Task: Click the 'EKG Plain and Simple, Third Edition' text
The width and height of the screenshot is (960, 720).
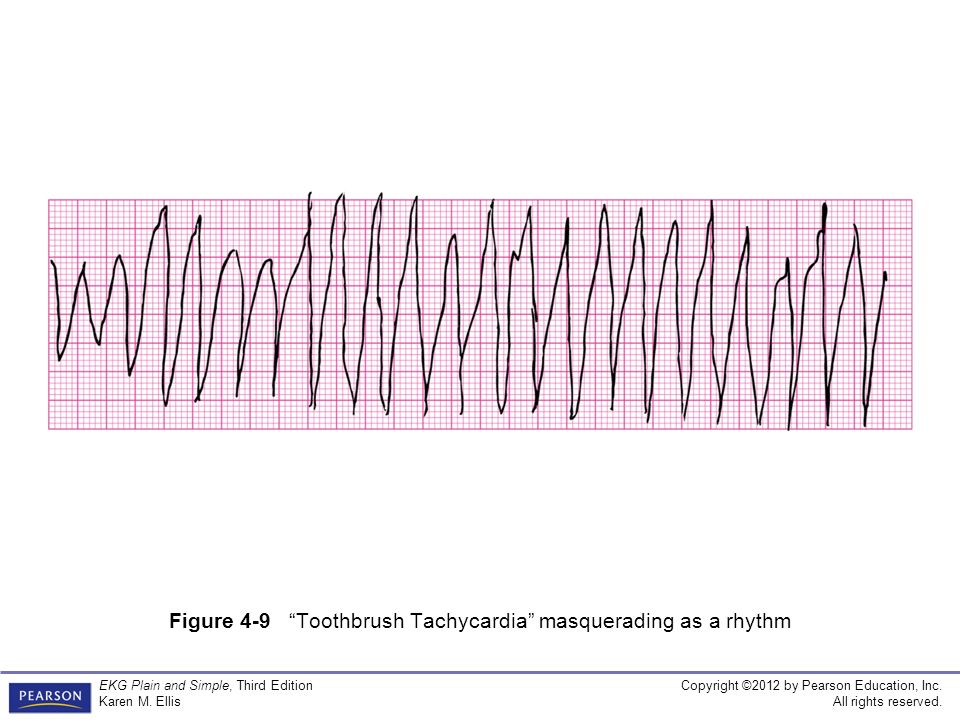Action: coord(206,685)
